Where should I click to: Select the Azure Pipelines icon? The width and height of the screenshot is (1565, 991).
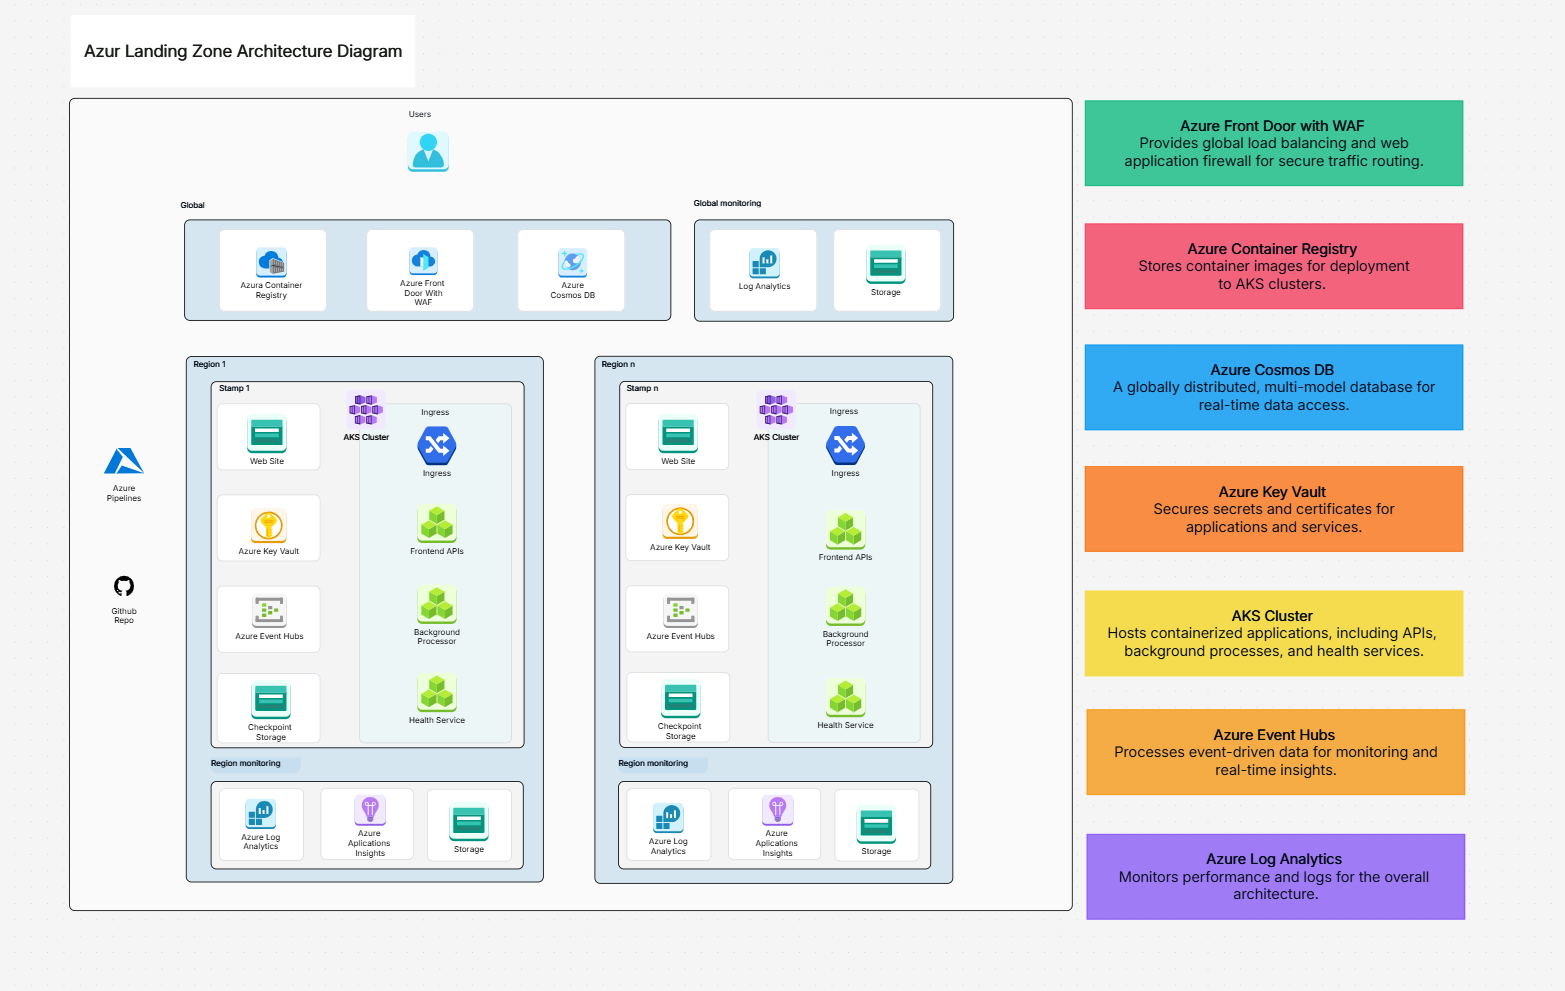pos(123,462)
